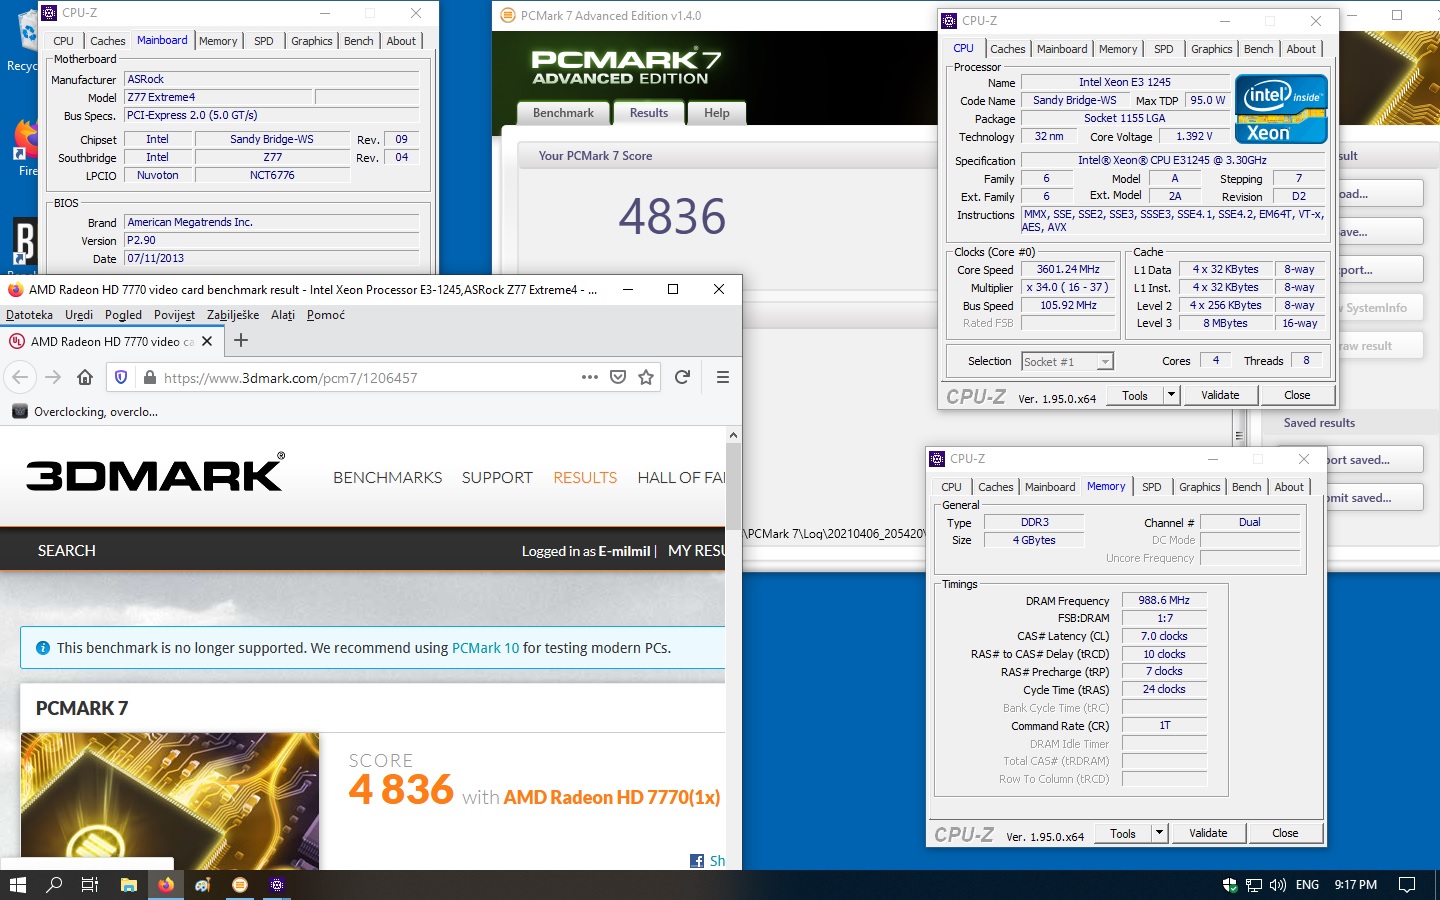Screen dimensions: 1440x900
Task: Click the Facebook share icon
Action: 697,861
